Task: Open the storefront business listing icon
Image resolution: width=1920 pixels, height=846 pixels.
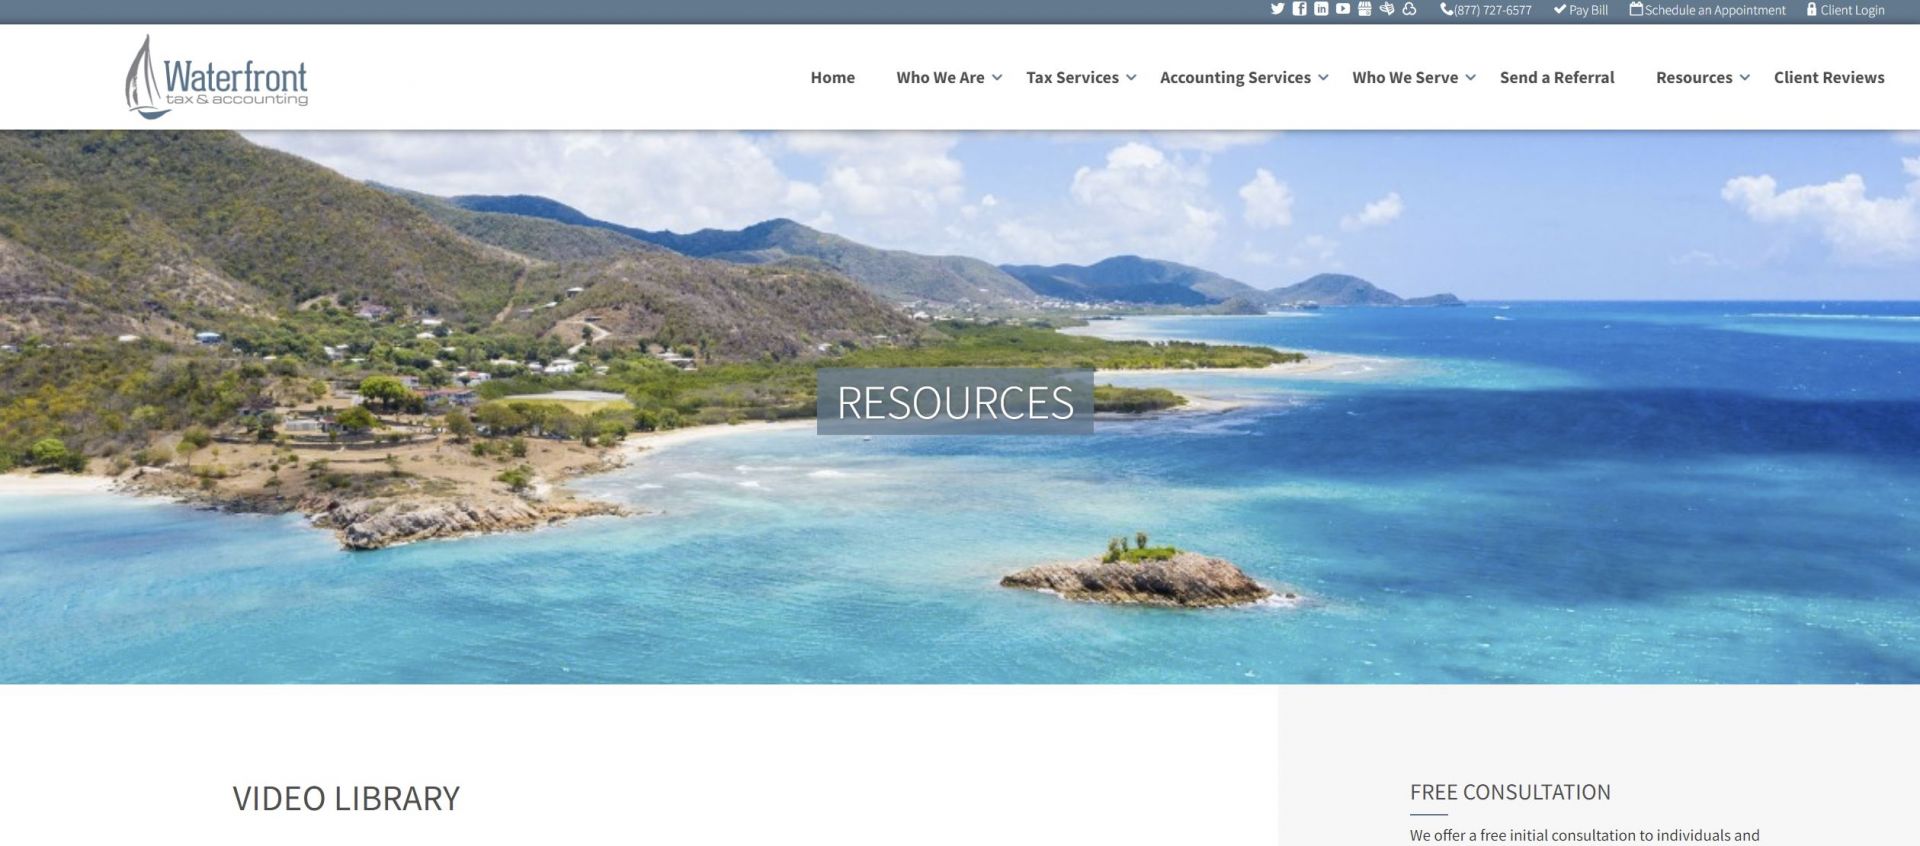Action: point(1364,9)
